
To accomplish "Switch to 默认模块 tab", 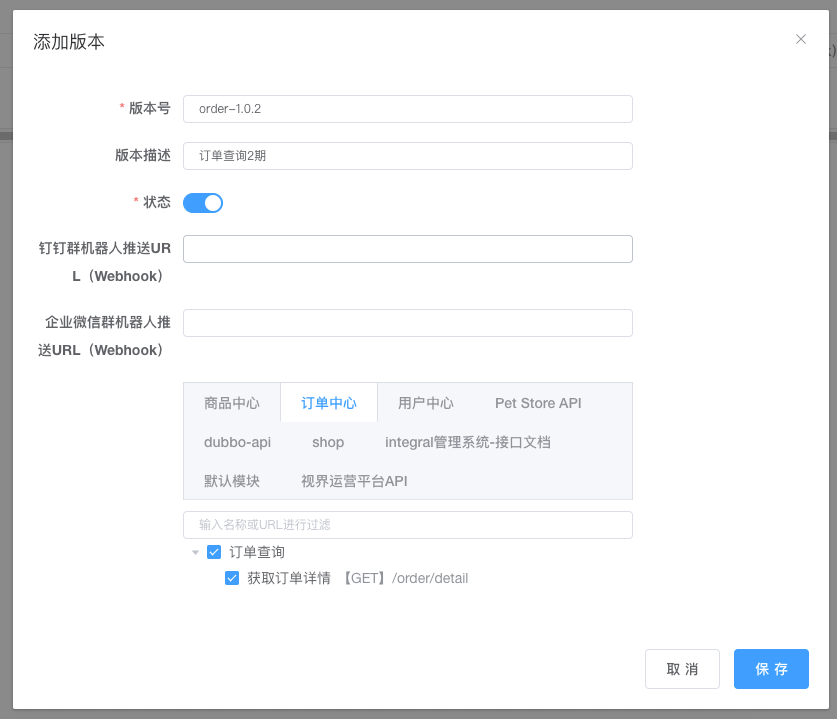I will click(232, 481).
